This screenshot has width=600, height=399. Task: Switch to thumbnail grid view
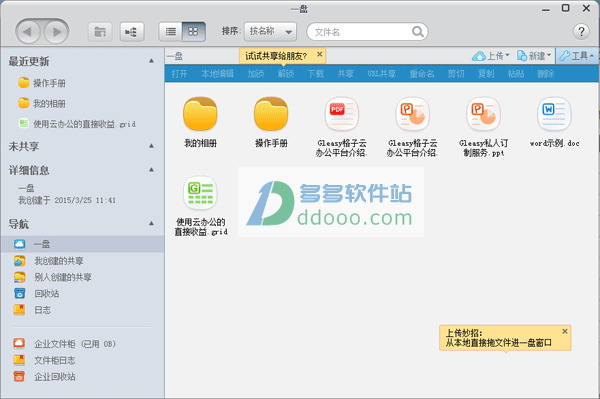click(193, 32)
